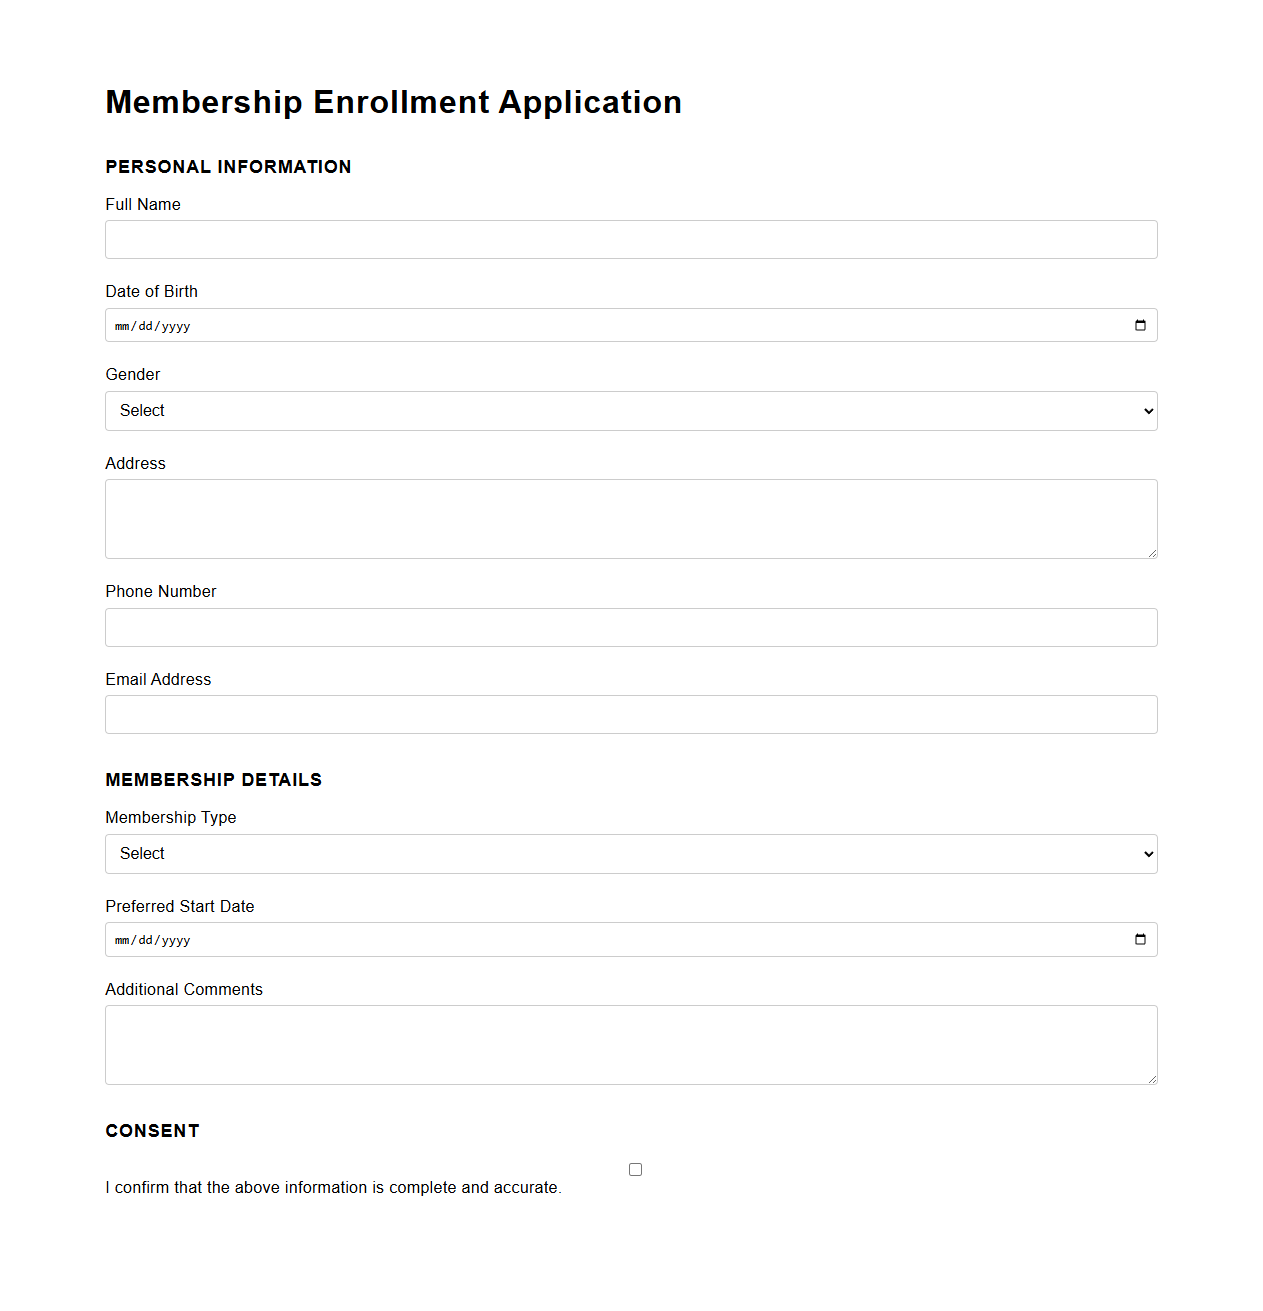Screen dimensions: 1263x1311
Task: Check the consent confirmation checkbox
Action: tap(635, 1168)
